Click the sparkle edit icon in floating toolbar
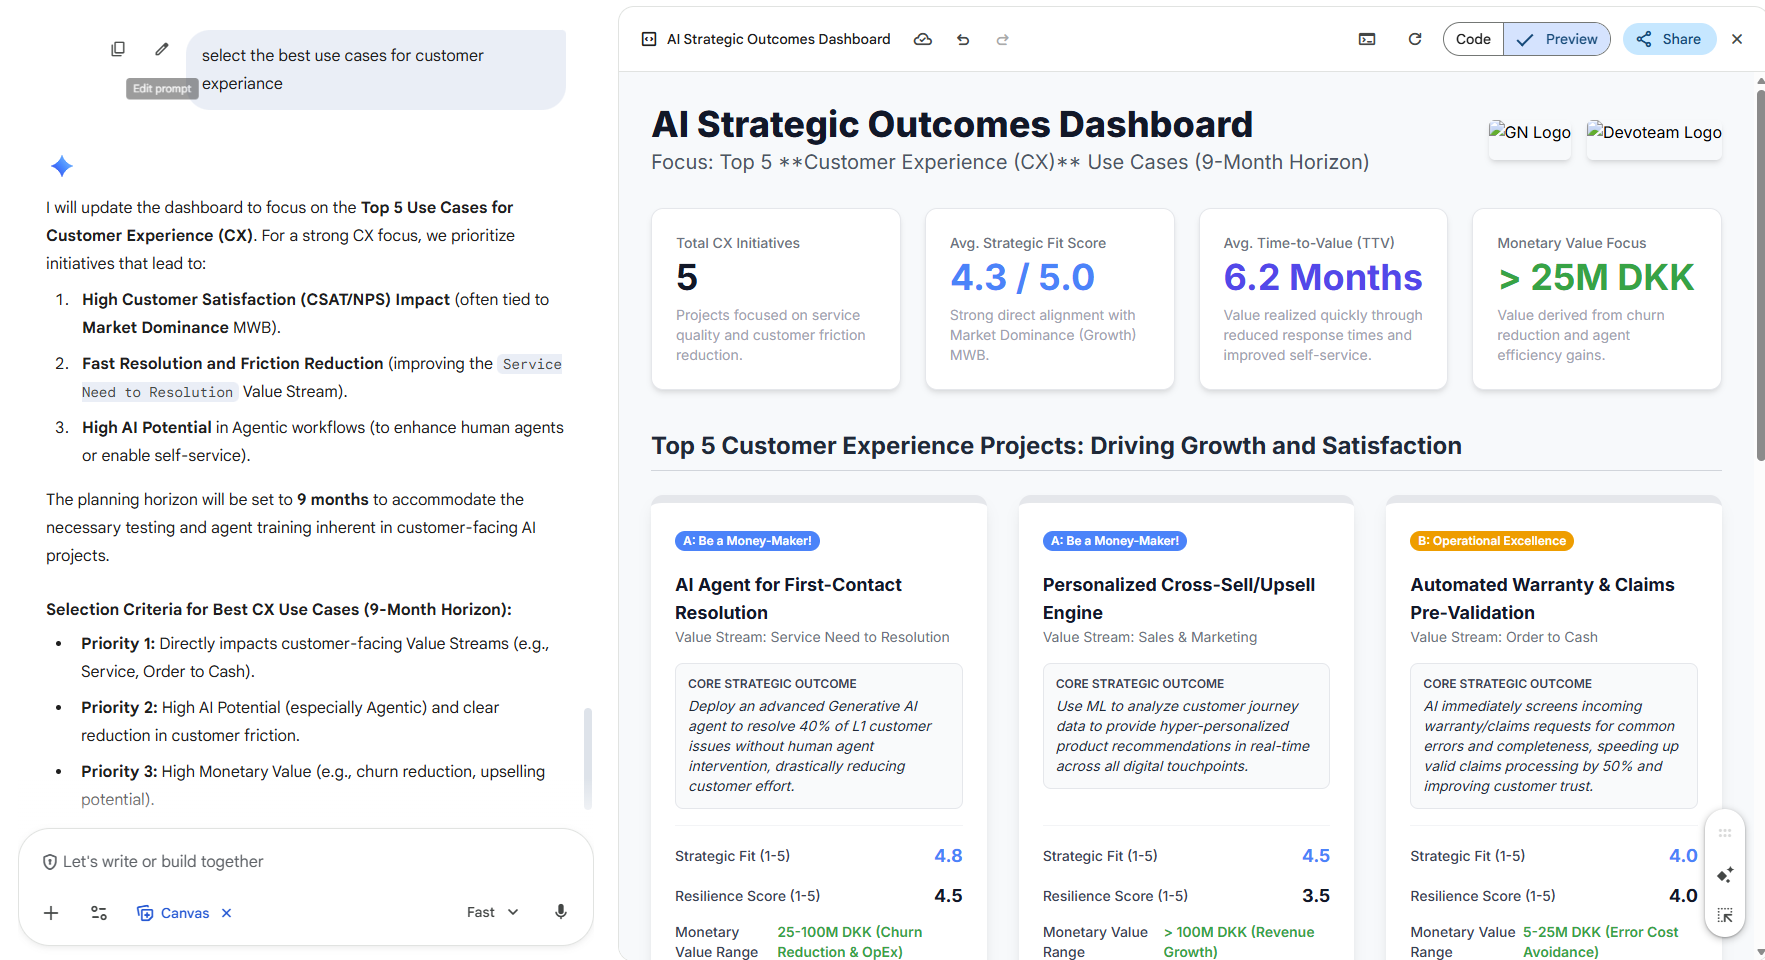 click(1725, 875)
